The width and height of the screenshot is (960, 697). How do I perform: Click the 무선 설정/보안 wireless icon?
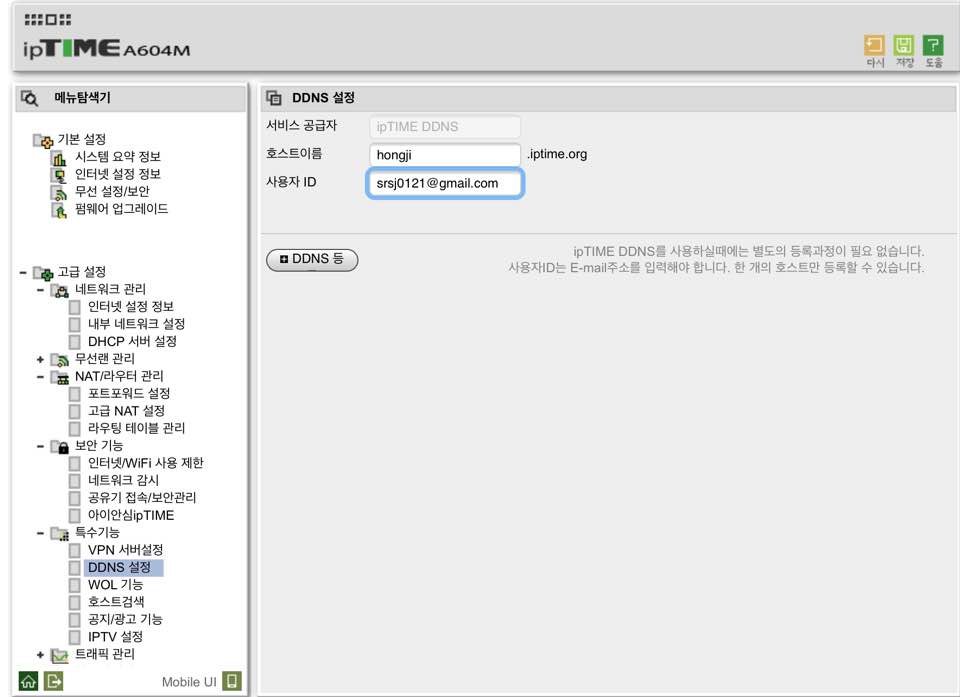(59, 193)
